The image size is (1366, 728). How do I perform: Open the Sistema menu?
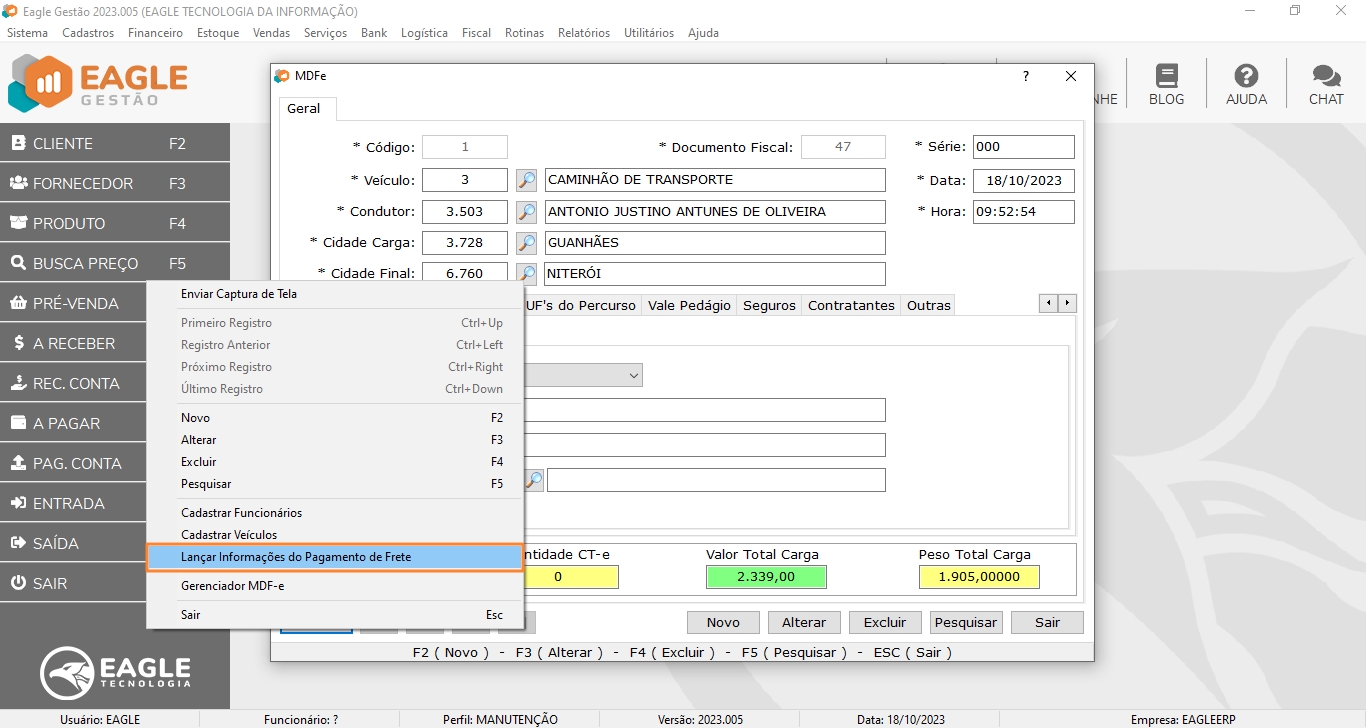27,33
